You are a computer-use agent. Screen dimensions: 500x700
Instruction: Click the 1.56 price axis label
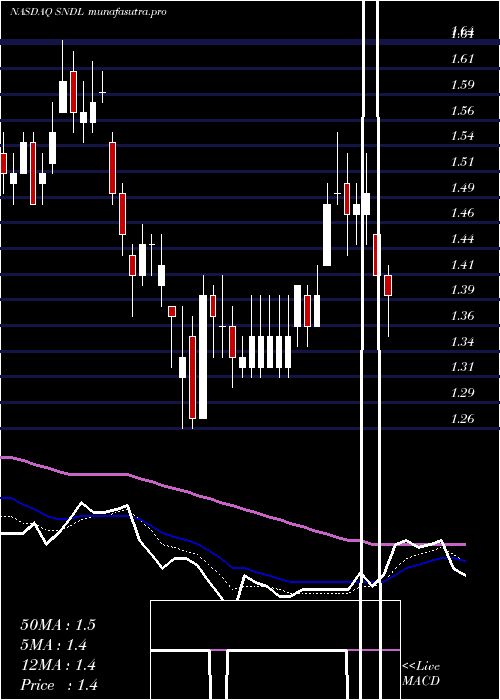pyautogui.click(x=463, y=110)
